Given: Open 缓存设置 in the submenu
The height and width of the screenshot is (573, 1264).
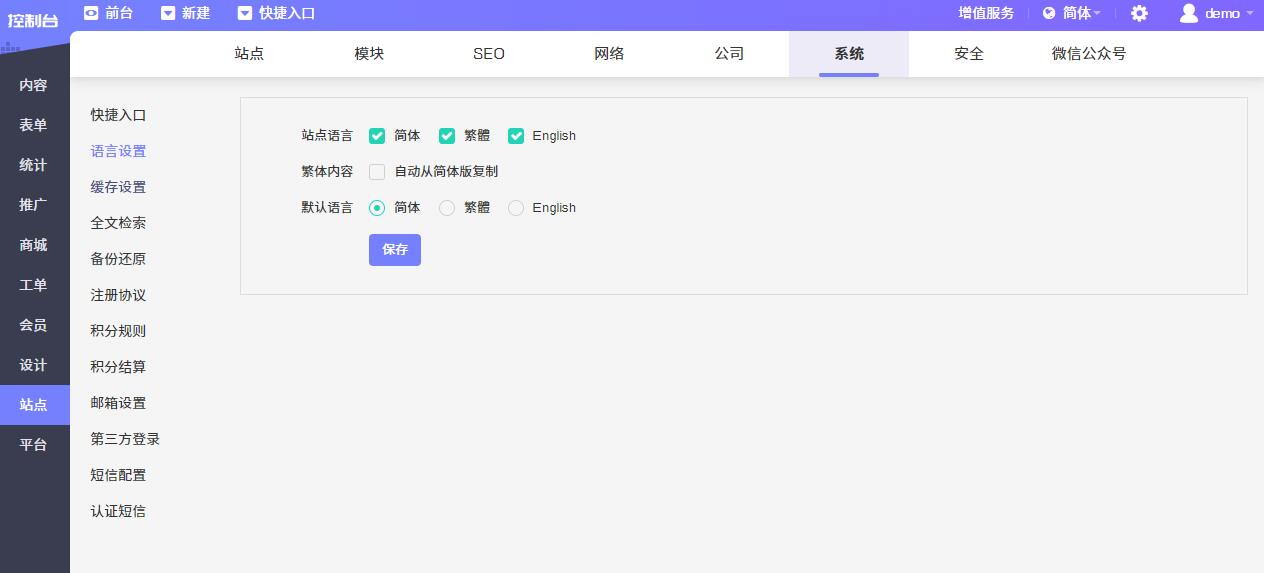Looking at the screenshot, I should coord(118,187).
